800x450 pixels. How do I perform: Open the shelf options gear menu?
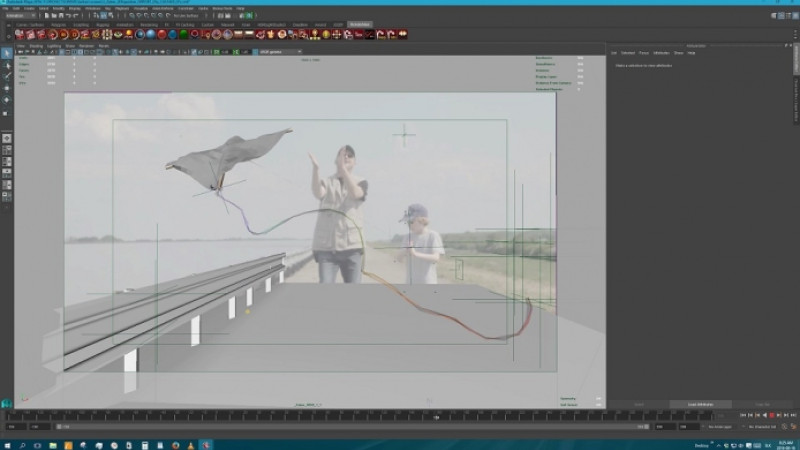(x=8, y=37)
